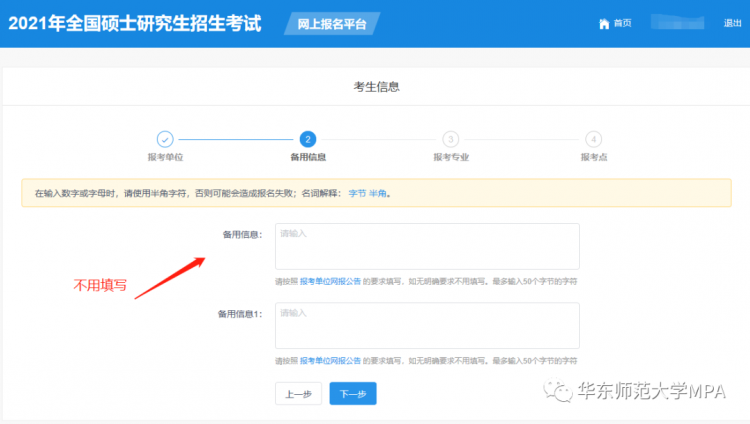Open 报考单位网报公告 link under 备用信息1 field
This screenshot has height=424, width=750.
click(x=330, y=360)
